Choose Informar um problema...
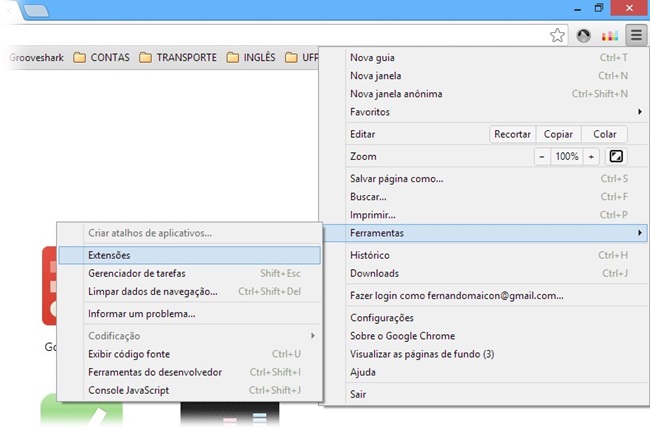The height and width of the screenshot is (429, 650). click(189, 314)
